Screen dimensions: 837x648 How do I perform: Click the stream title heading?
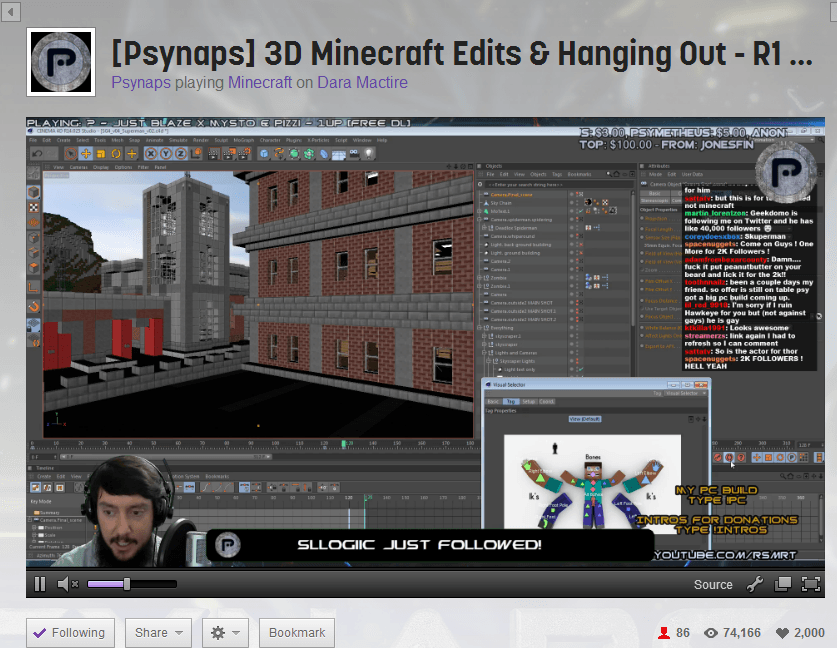[x=462, y=53]
